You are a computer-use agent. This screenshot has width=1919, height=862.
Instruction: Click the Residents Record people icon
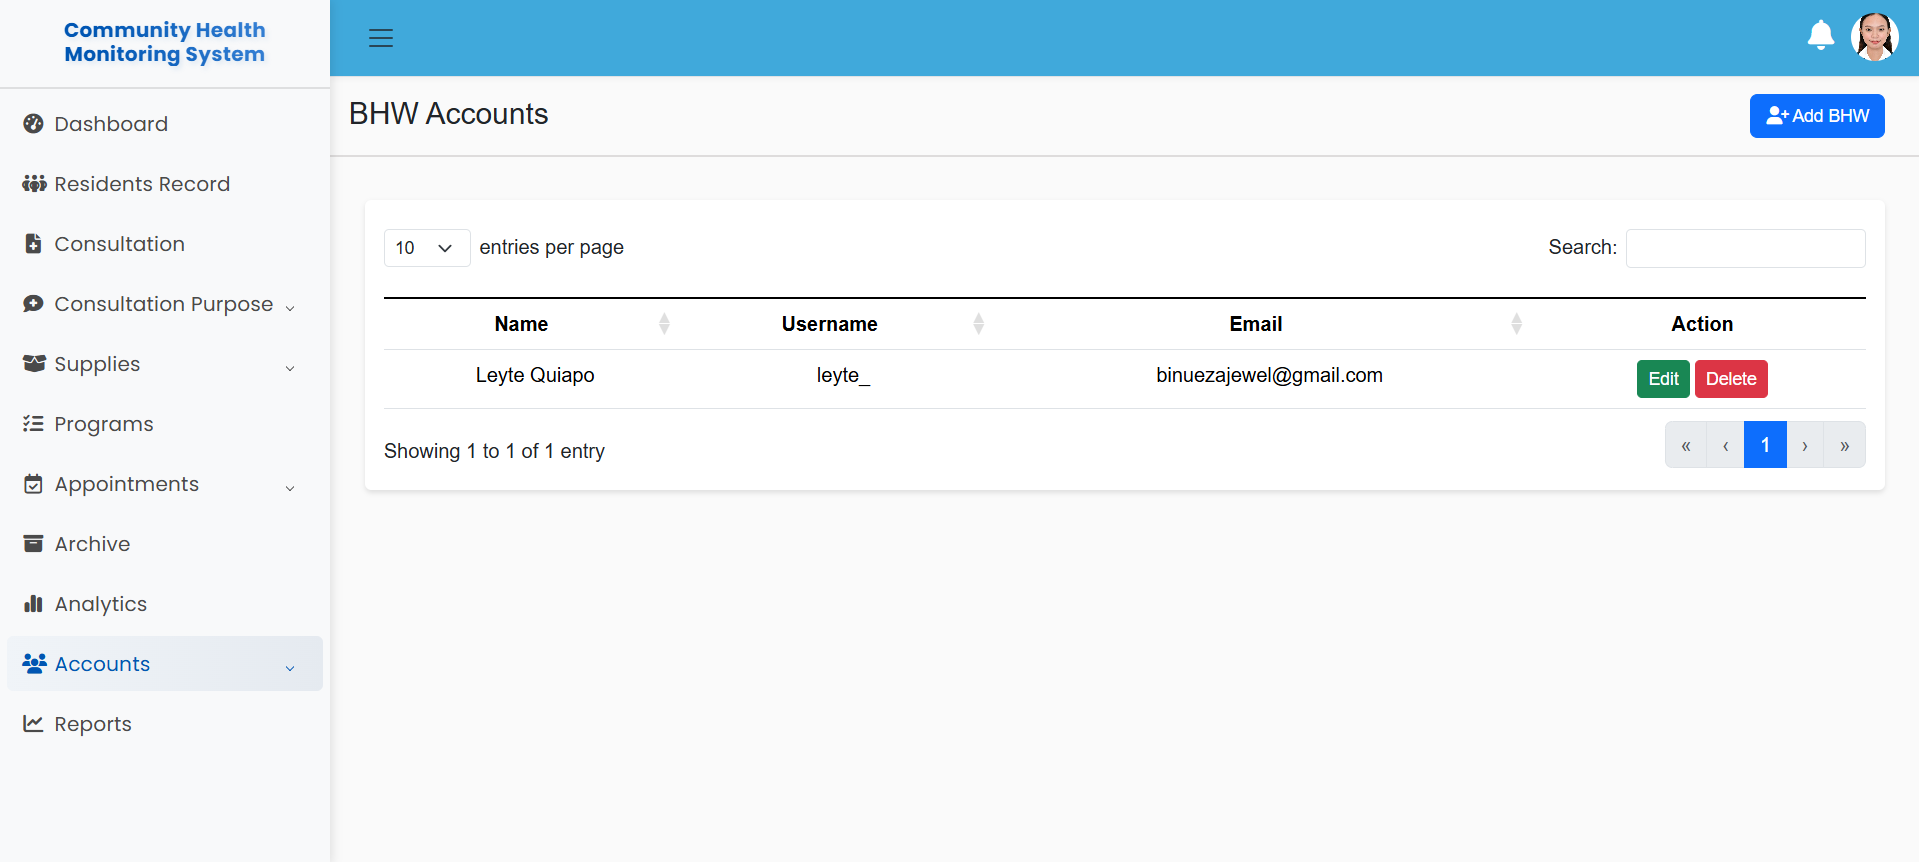[34, 183]
